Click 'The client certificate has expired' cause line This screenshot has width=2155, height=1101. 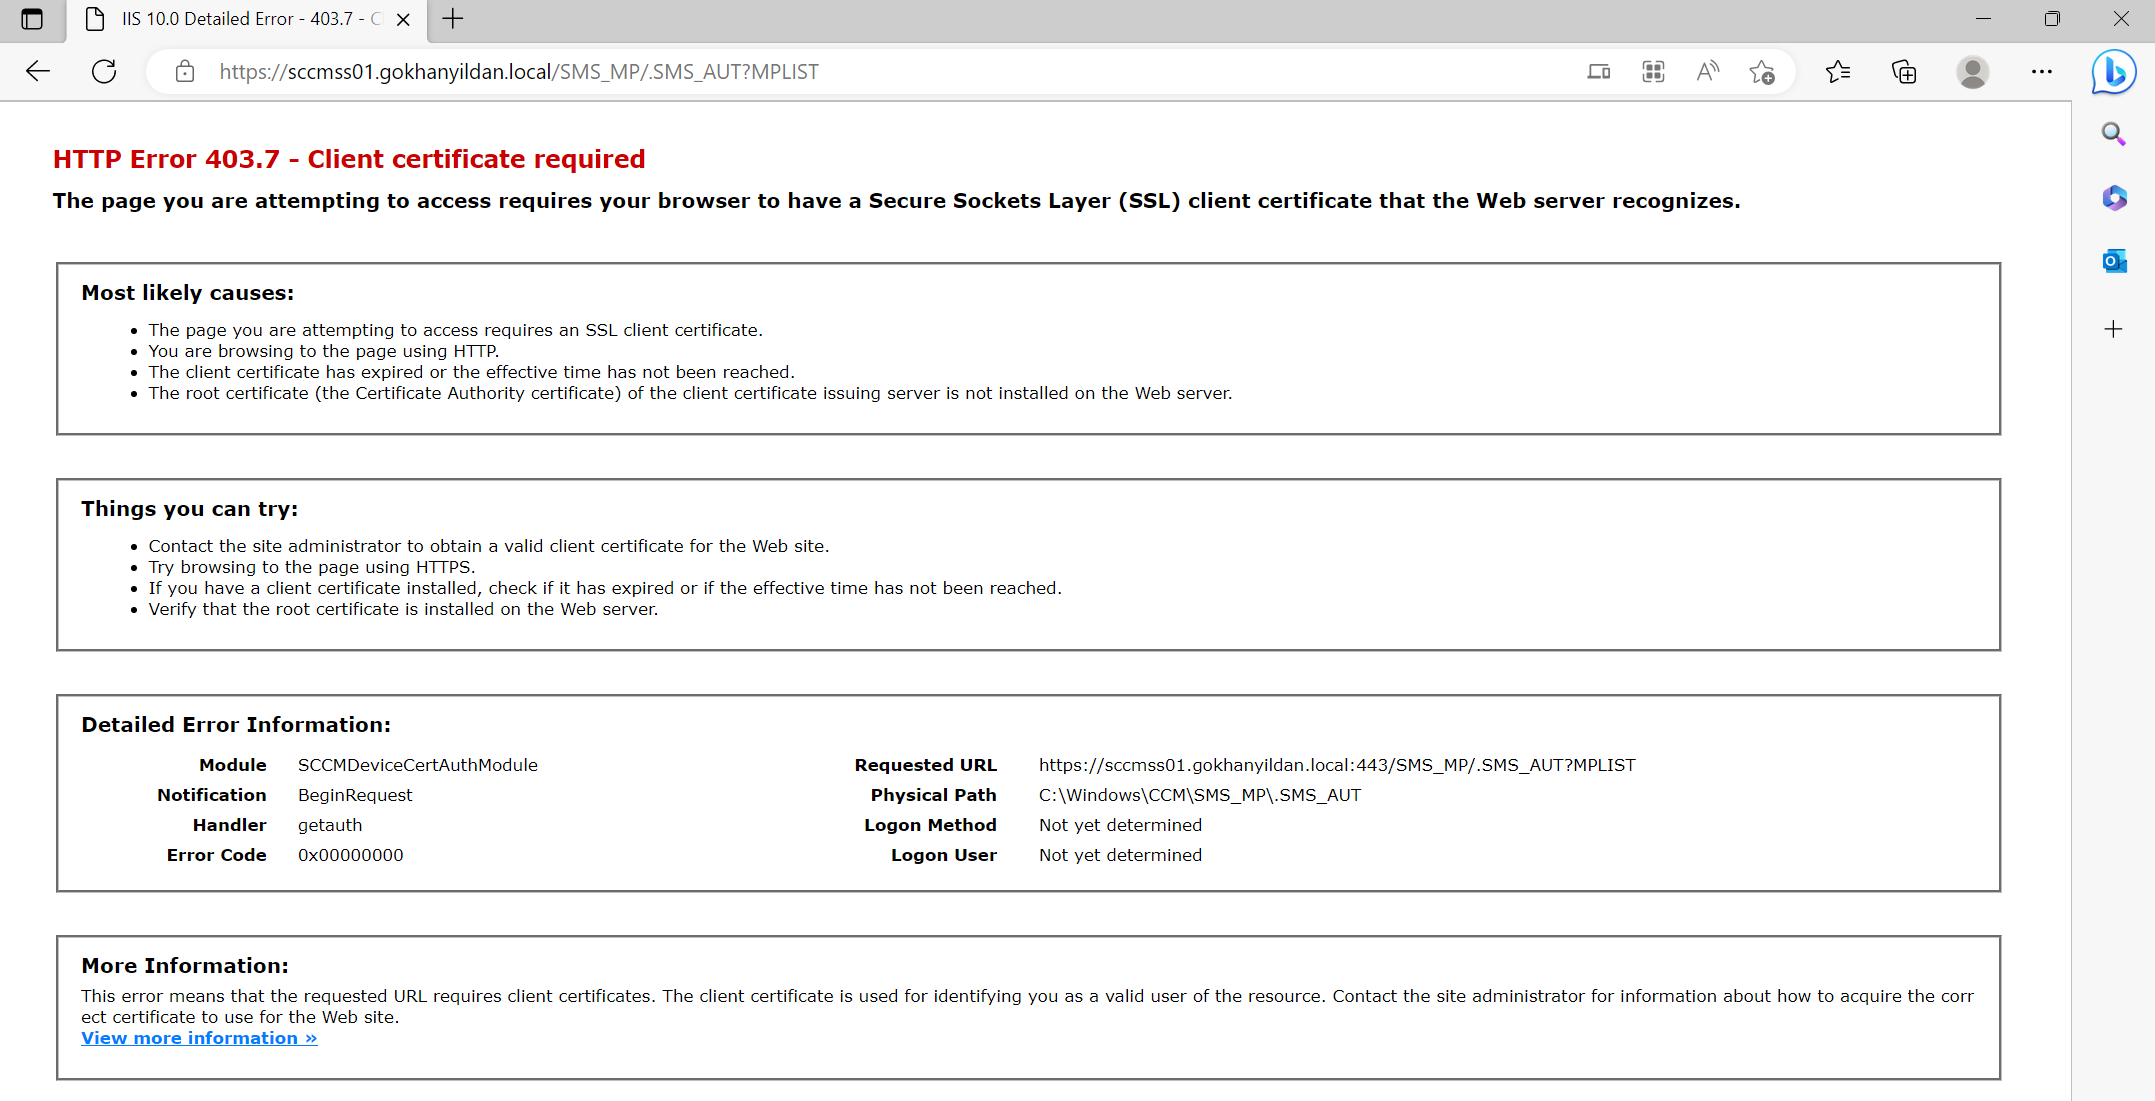472,372
